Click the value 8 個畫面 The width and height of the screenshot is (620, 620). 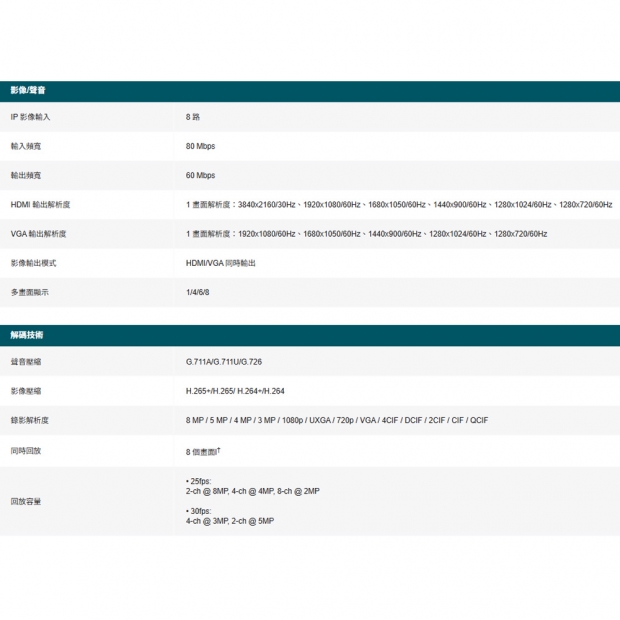click(x=203, y=452)
